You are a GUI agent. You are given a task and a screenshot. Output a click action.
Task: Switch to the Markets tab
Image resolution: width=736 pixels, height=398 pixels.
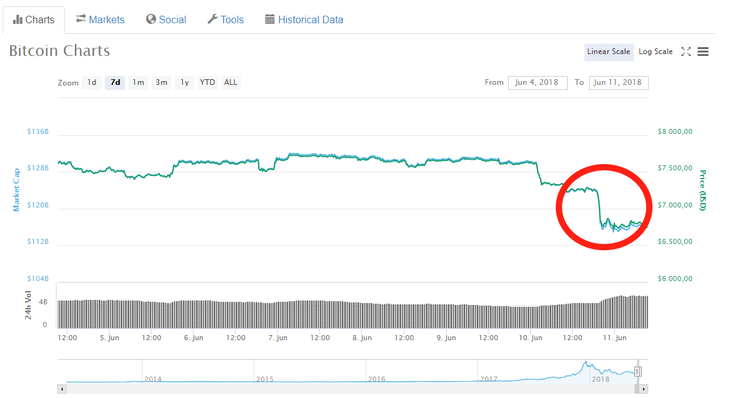point(100,20)
